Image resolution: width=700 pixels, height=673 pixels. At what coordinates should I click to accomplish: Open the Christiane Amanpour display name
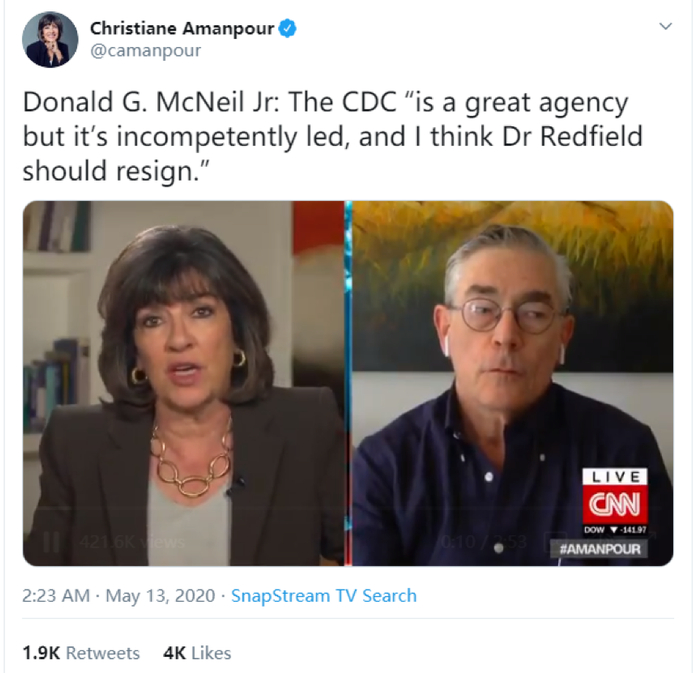point(182,29)
